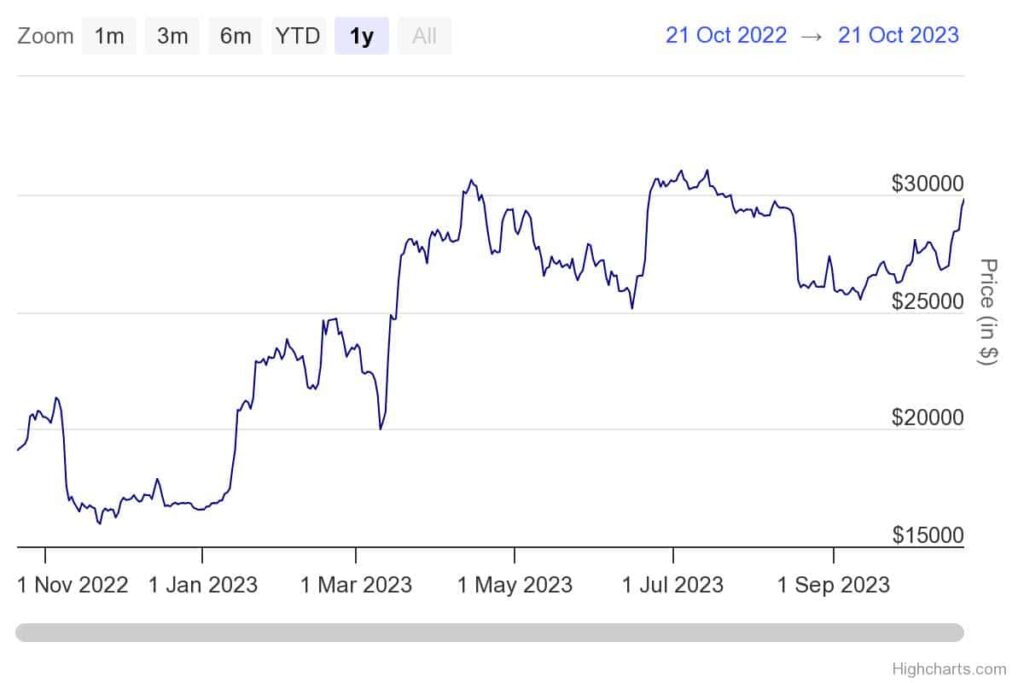The width and height of the screenshot is (1024, 683).
Task: Click the 1 Sep 2023 axis label
Action: pos(833,585)
